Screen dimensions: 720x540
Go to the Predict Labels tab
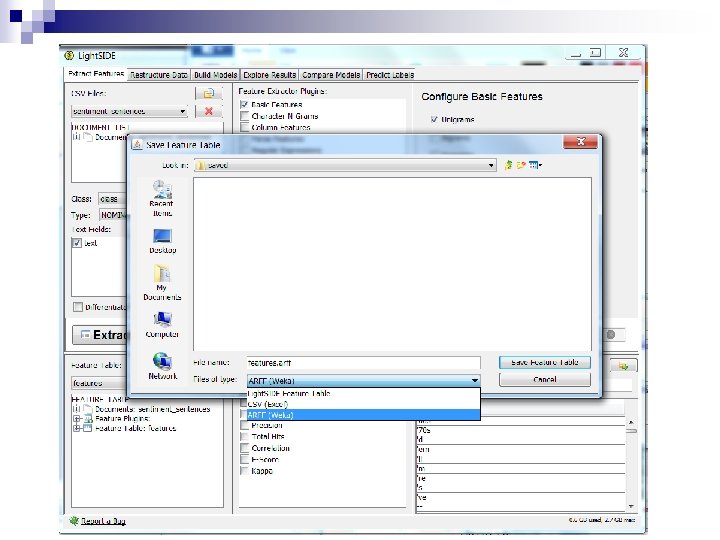point(390,75)
